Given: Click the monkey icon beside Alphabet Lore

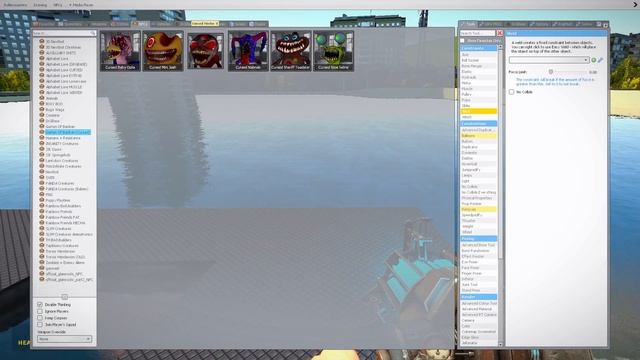Looking at the screenshot, I should pos(42,58).
